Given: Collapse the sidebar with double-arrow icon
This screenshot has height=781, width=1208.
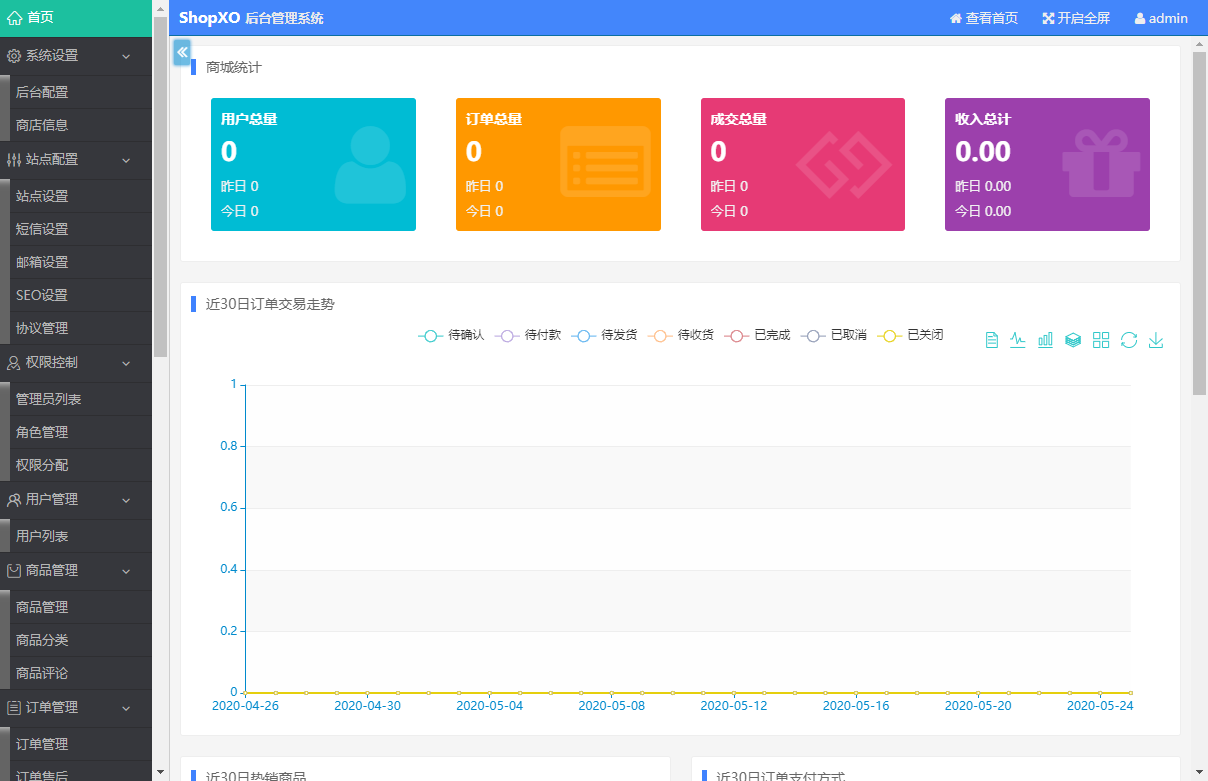Looking at the screenshot, I should tap(182, 52).
